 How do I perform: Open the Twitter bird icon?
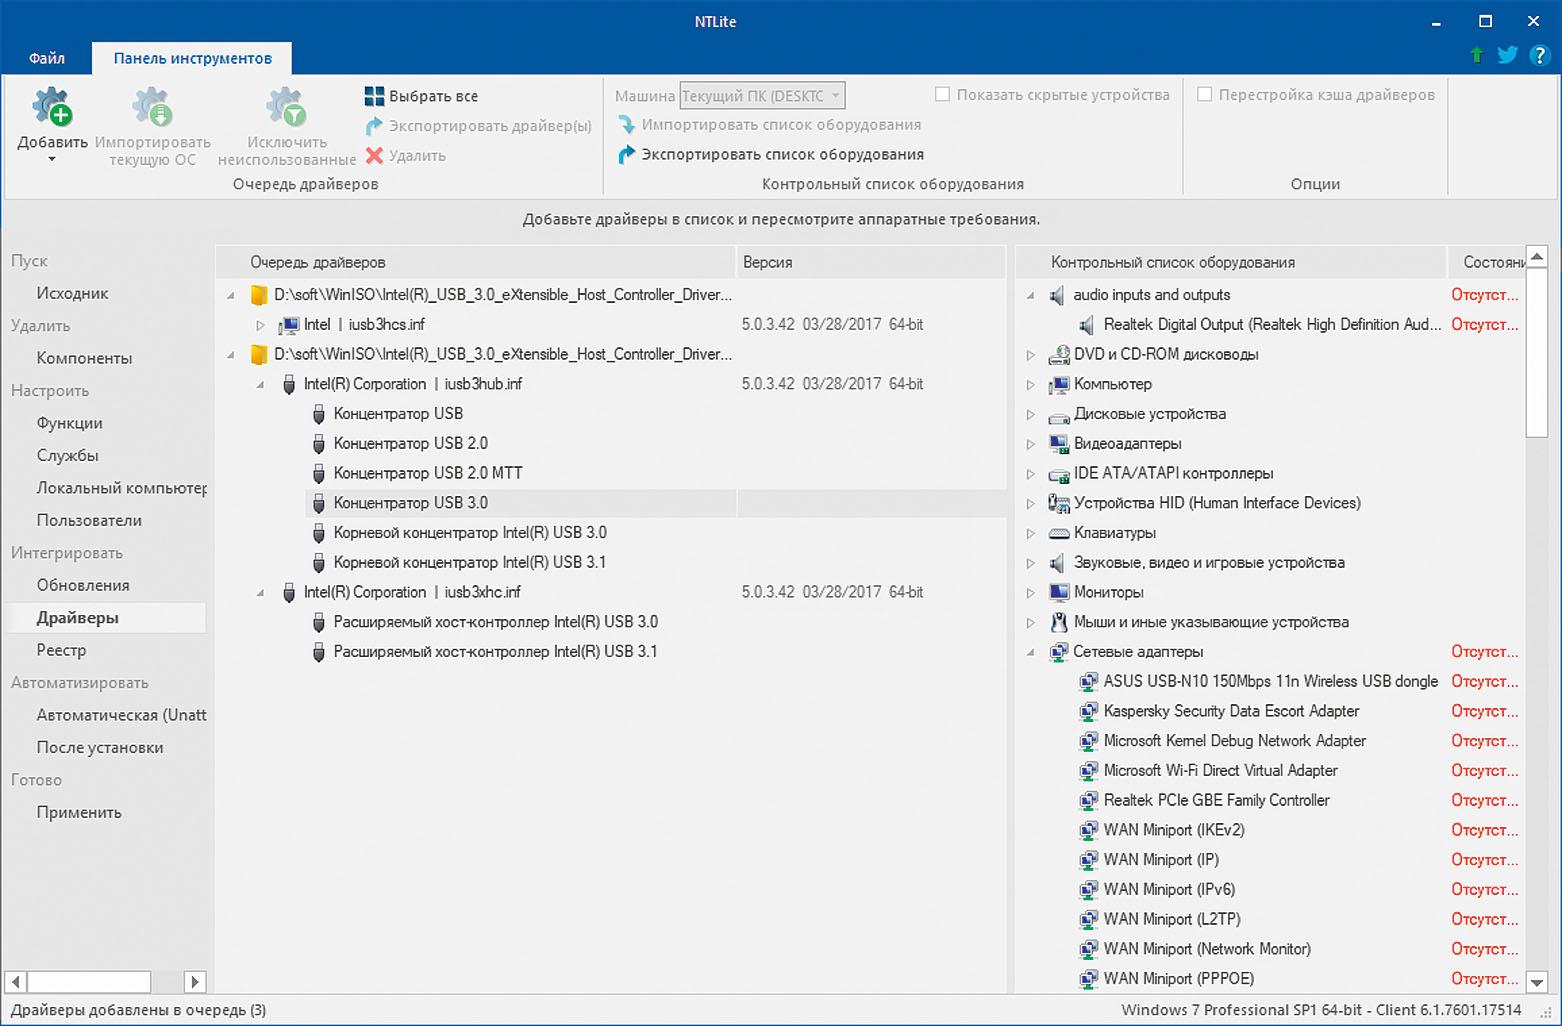(x=1507, y=55)
